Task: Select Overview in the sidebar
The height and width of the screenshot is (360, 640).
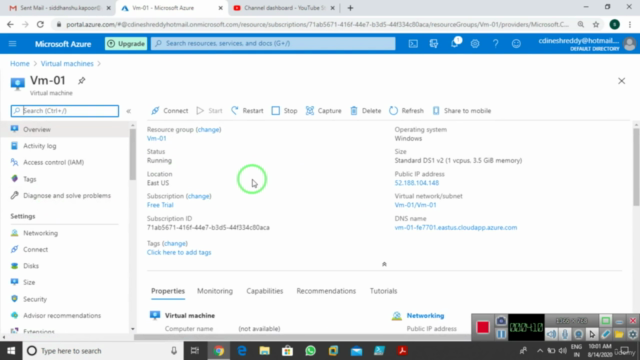Action: [65, 129]
